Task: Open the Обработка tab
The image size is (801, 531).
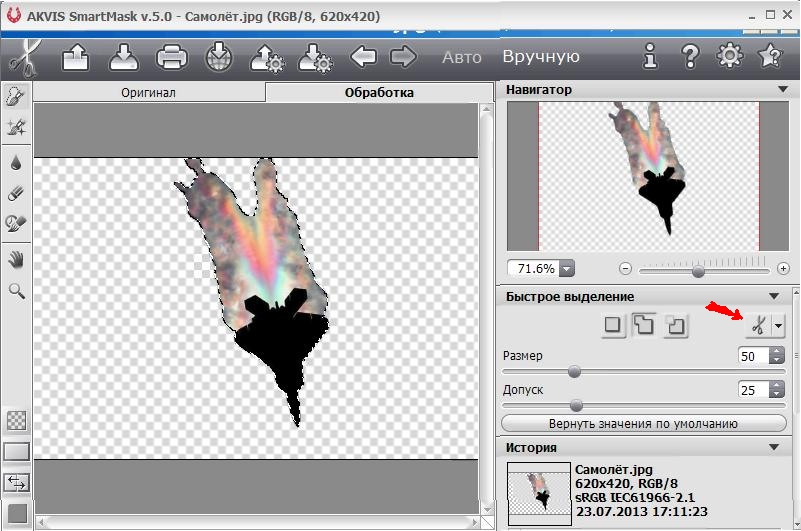Action: click(x=379, y=93)
